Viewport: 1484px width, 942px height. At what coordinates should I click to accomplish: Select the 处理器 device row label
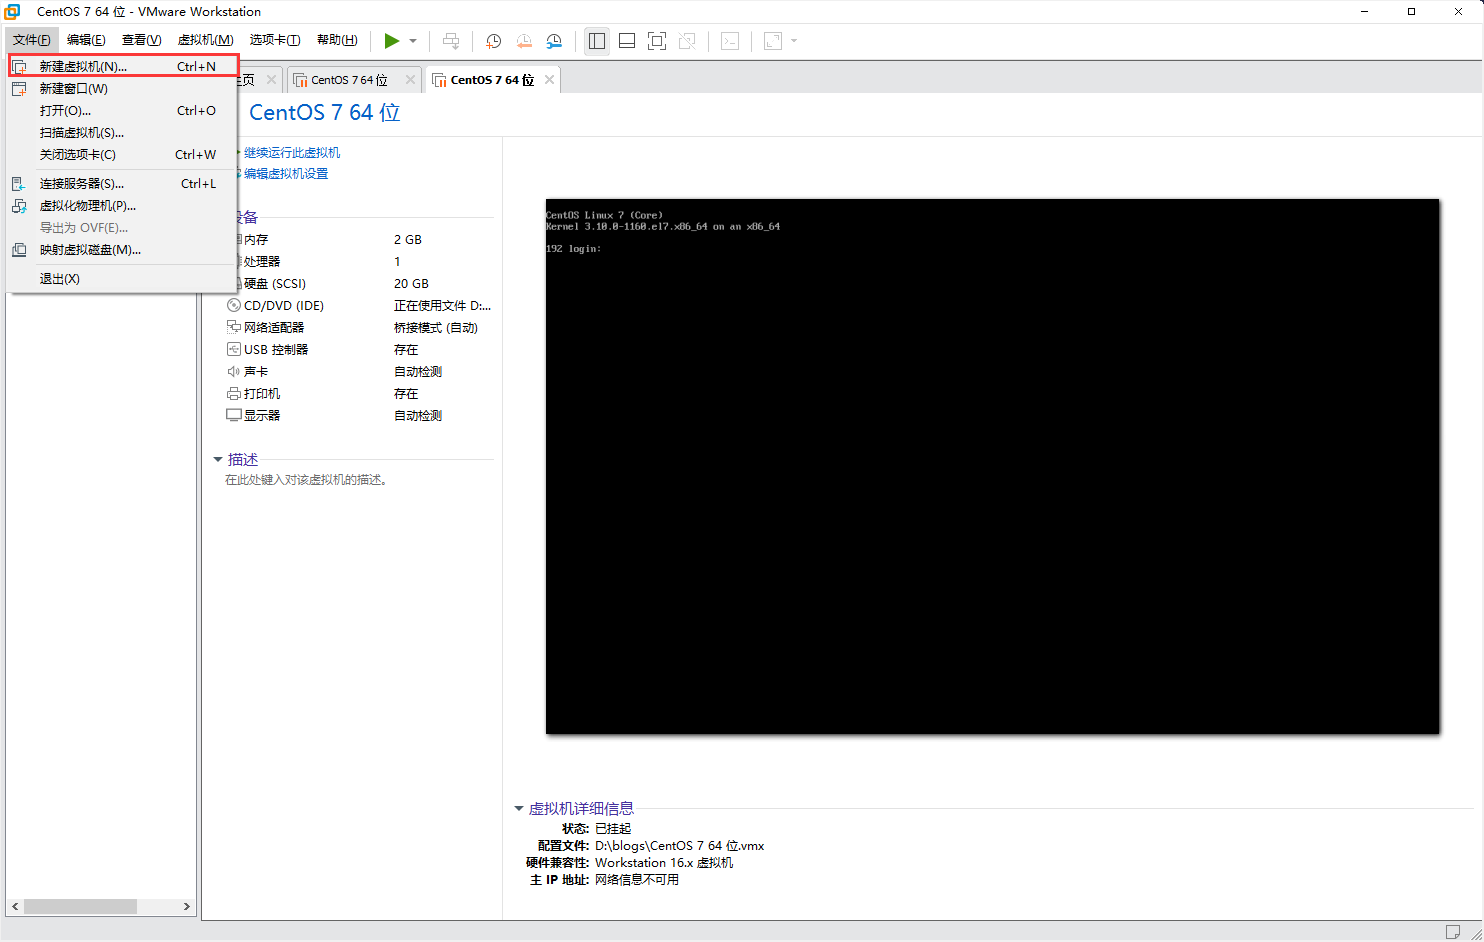click(262, 261)
